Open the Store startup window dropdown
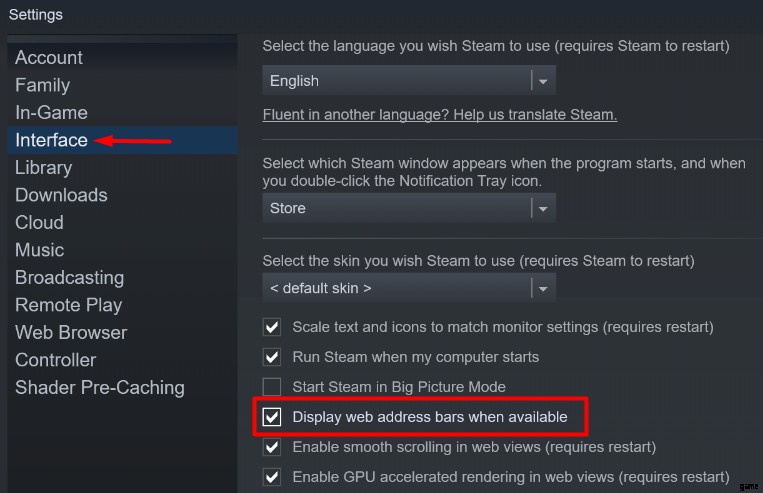 (409, 208)
